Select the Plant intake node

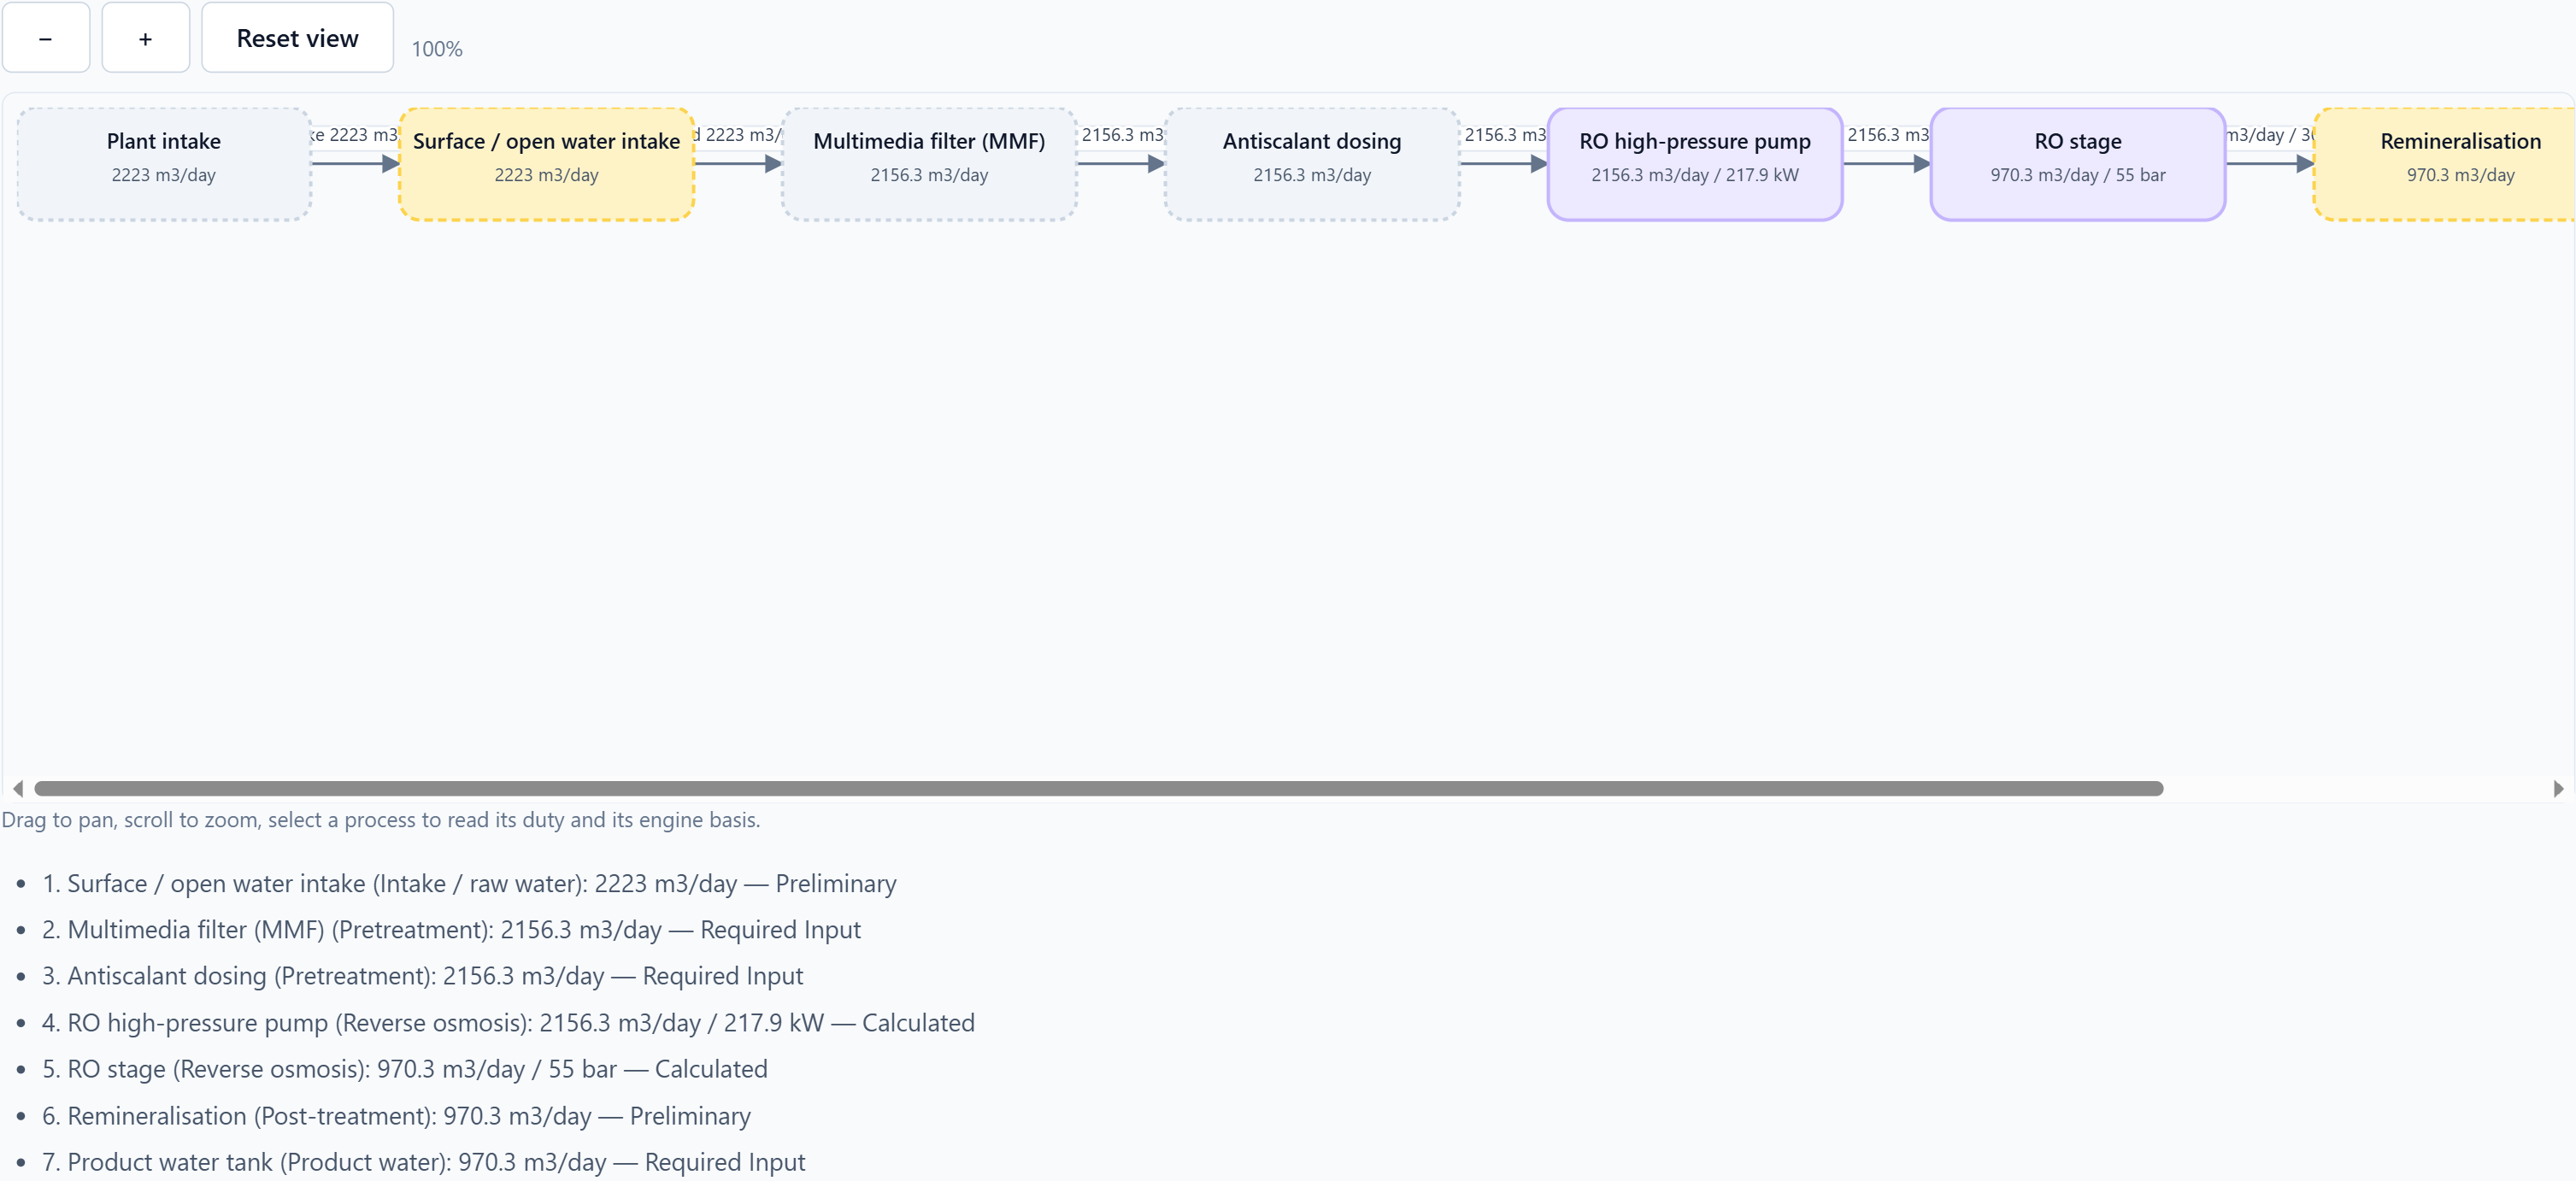[164, 164]
